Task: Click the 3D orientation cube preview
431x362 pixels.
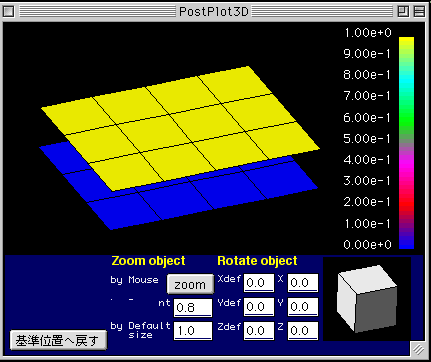Action: pos(367,299)
